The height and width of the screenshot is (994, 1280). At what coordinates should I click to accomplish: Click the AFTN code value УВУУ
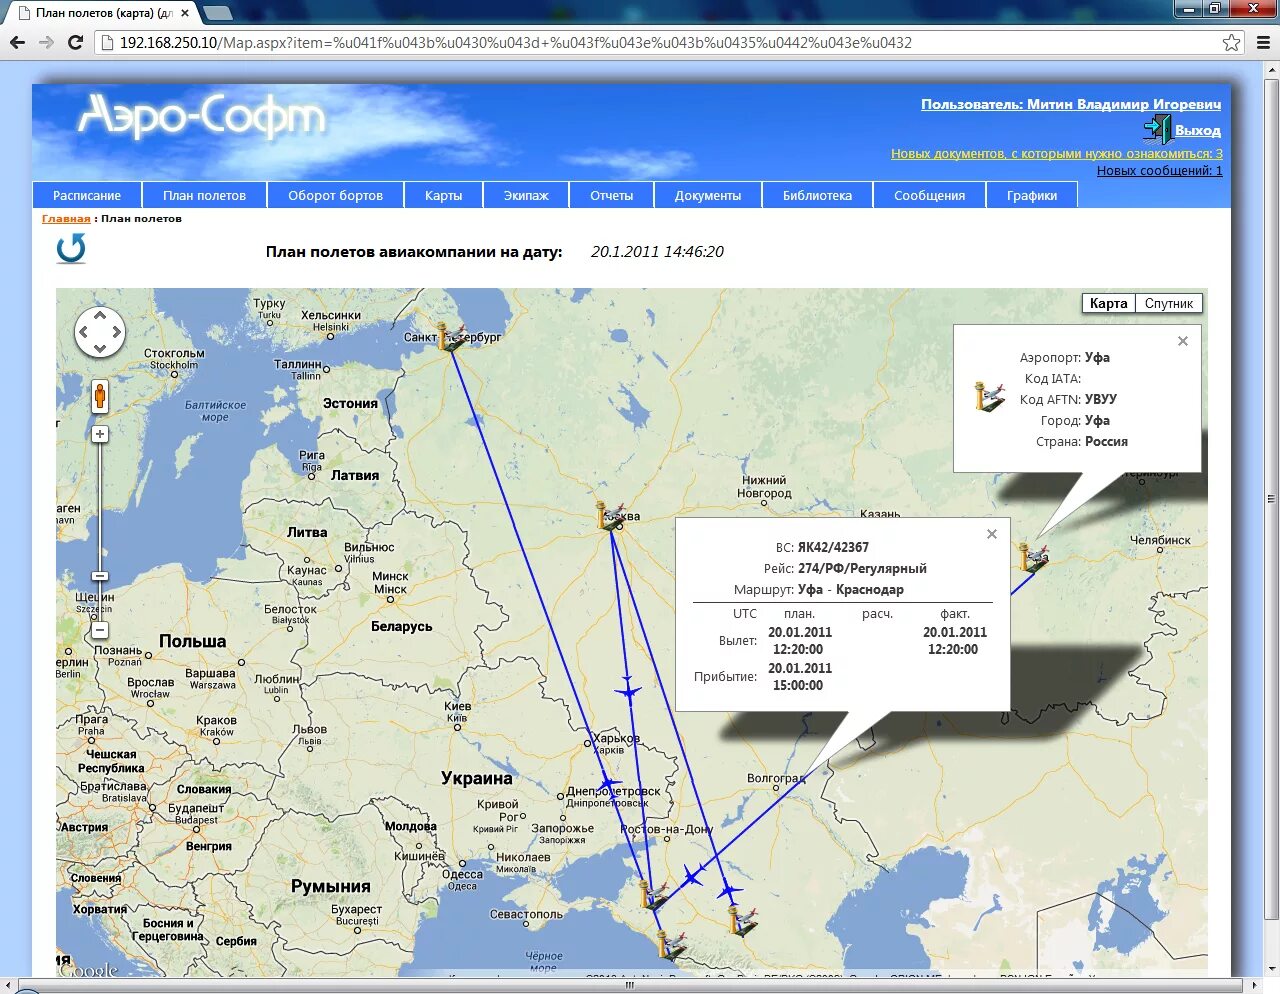click(x=1101, y=399)
